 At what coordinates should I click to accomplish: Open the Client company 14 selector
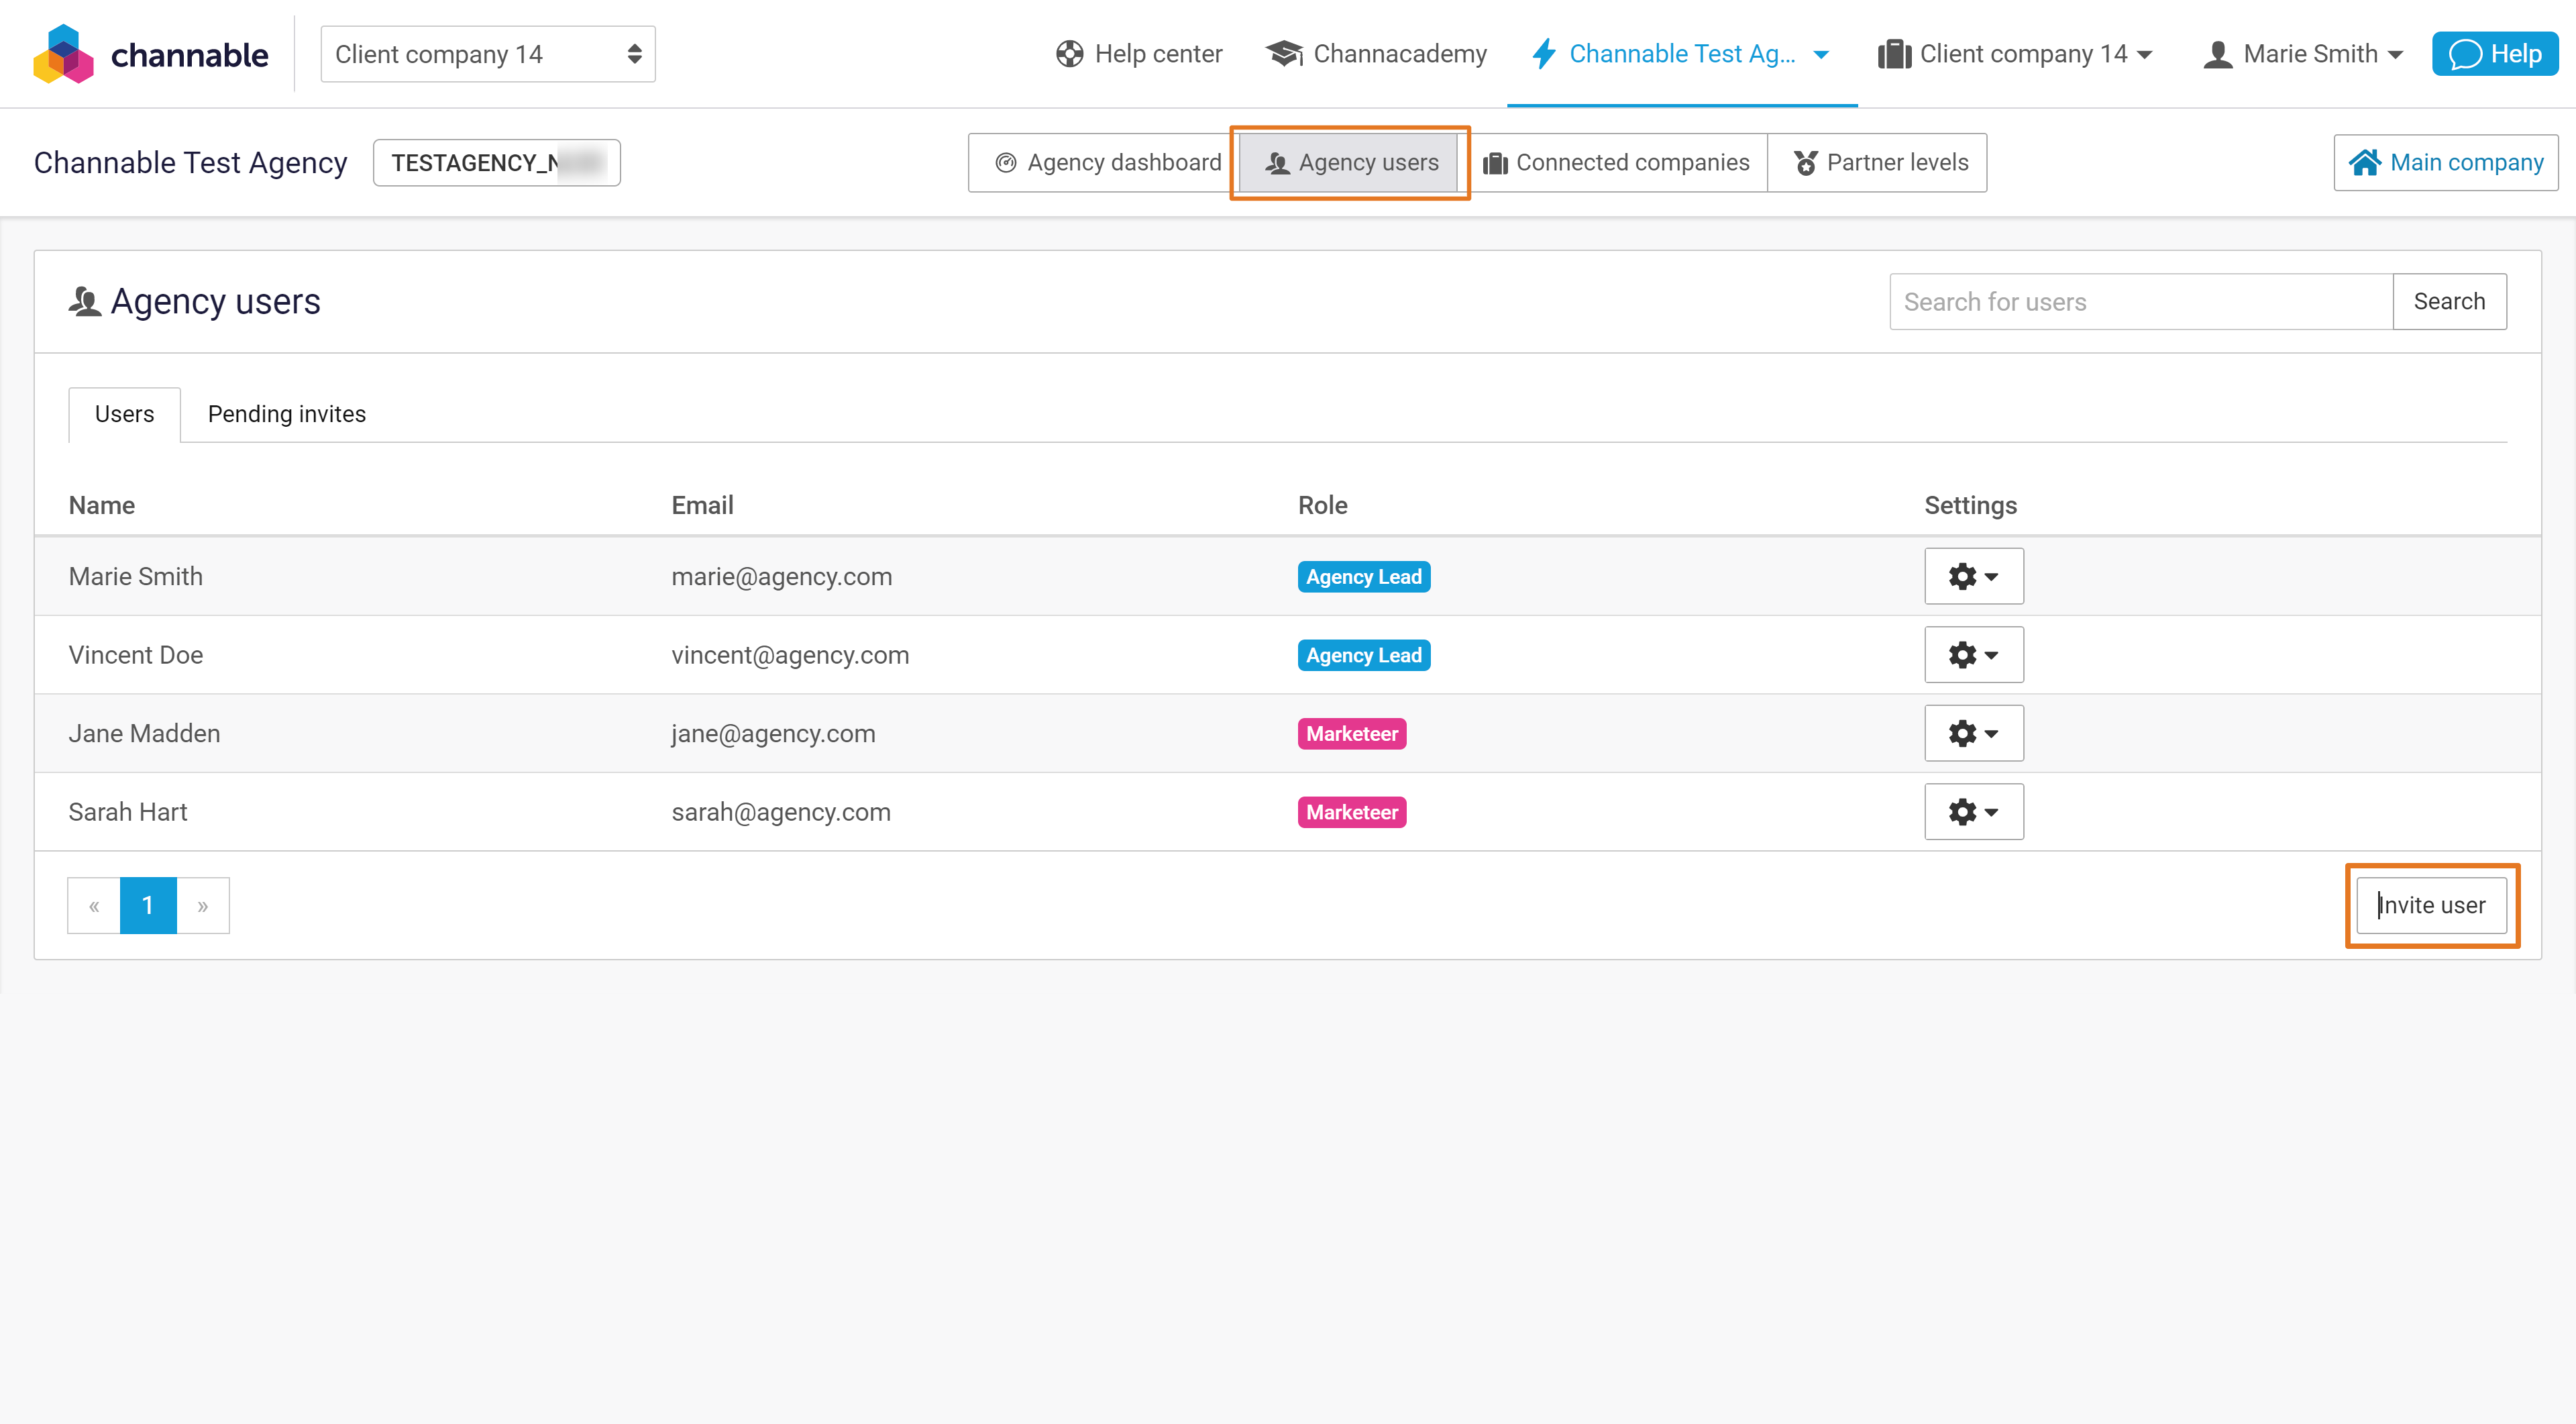tap(488, 54)
